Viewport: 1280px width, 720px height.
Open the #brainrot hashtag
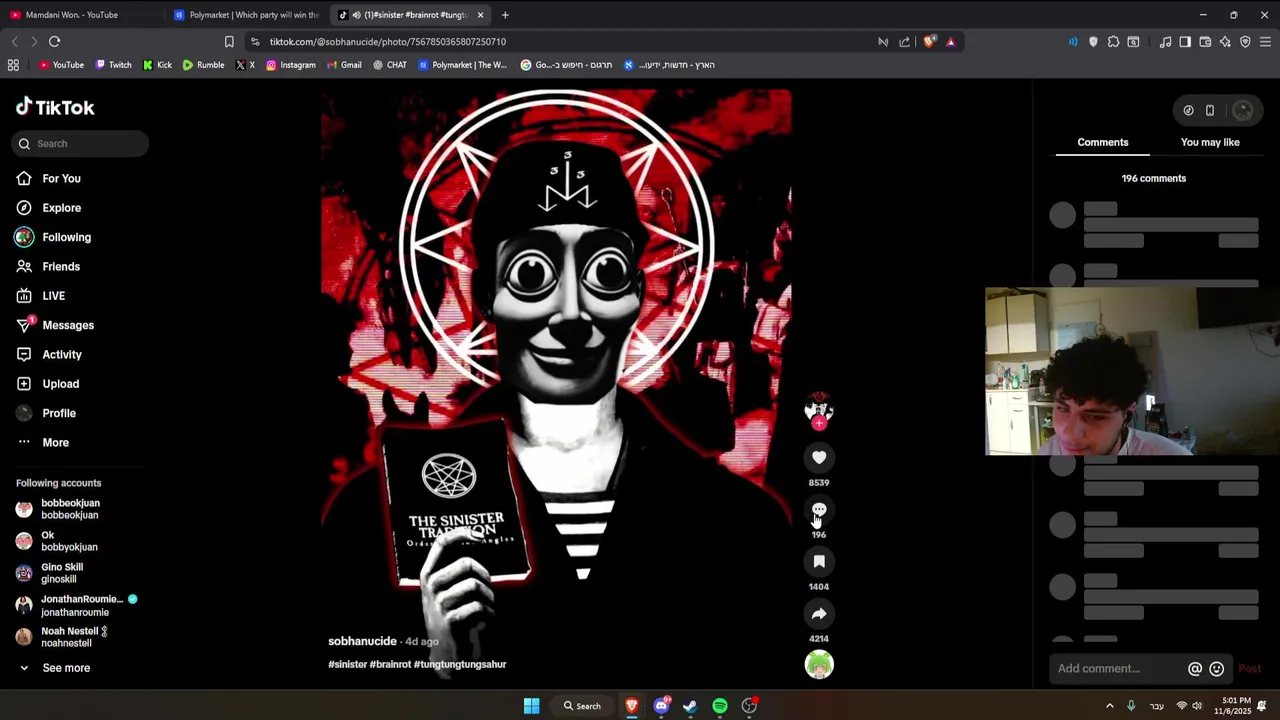click(390, 664)
